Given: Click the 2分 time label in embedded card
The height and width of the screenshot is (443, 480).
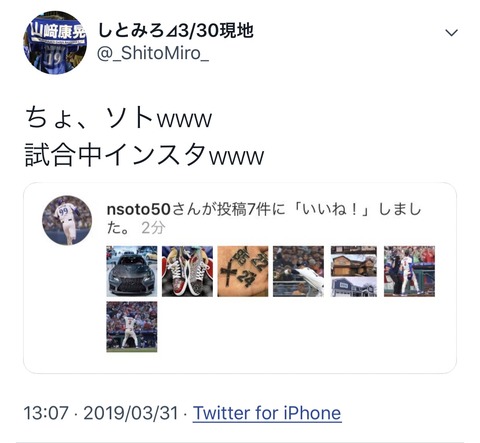Looking at the screenshot, I should (153, 228).
